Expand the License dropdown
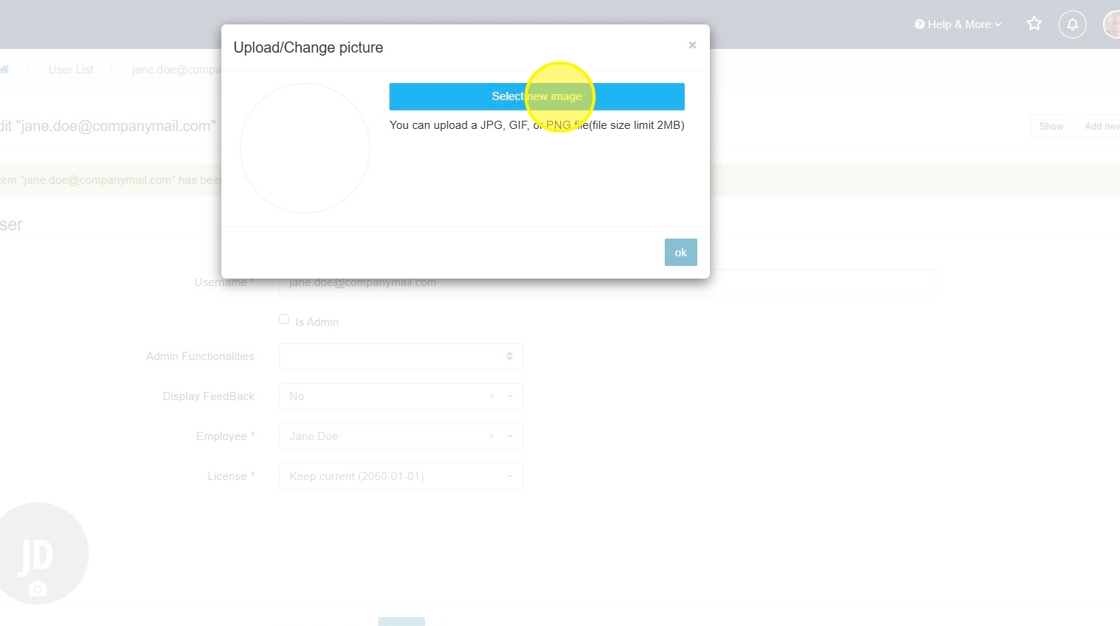Screen dimensions: 1120x626 (x=401, y=477)
